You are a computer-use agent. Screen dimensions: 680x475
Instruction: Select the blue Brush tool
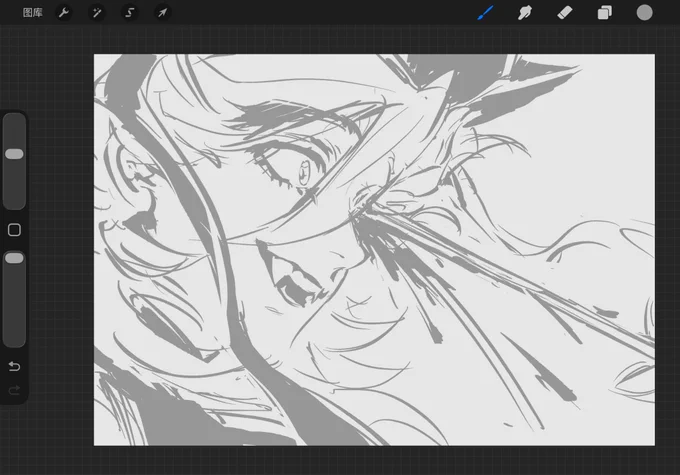point(485,13)
